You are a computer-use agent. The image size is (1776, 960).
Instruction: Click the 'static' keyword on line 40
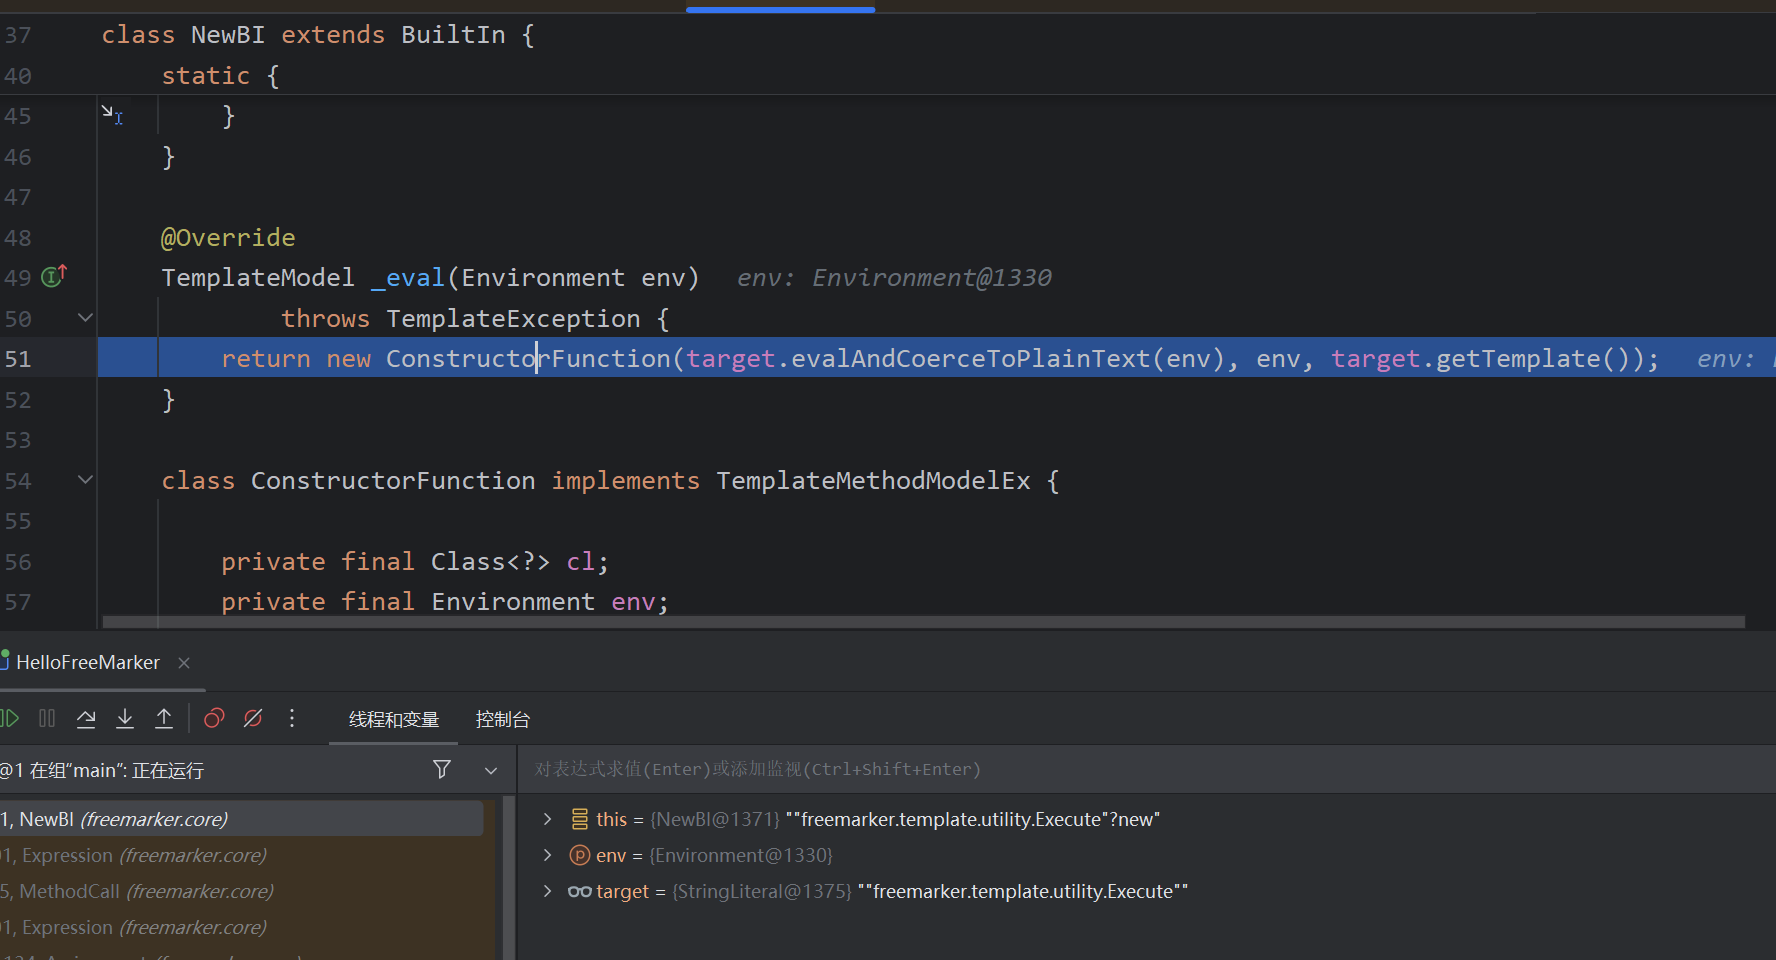click(206, 76)
